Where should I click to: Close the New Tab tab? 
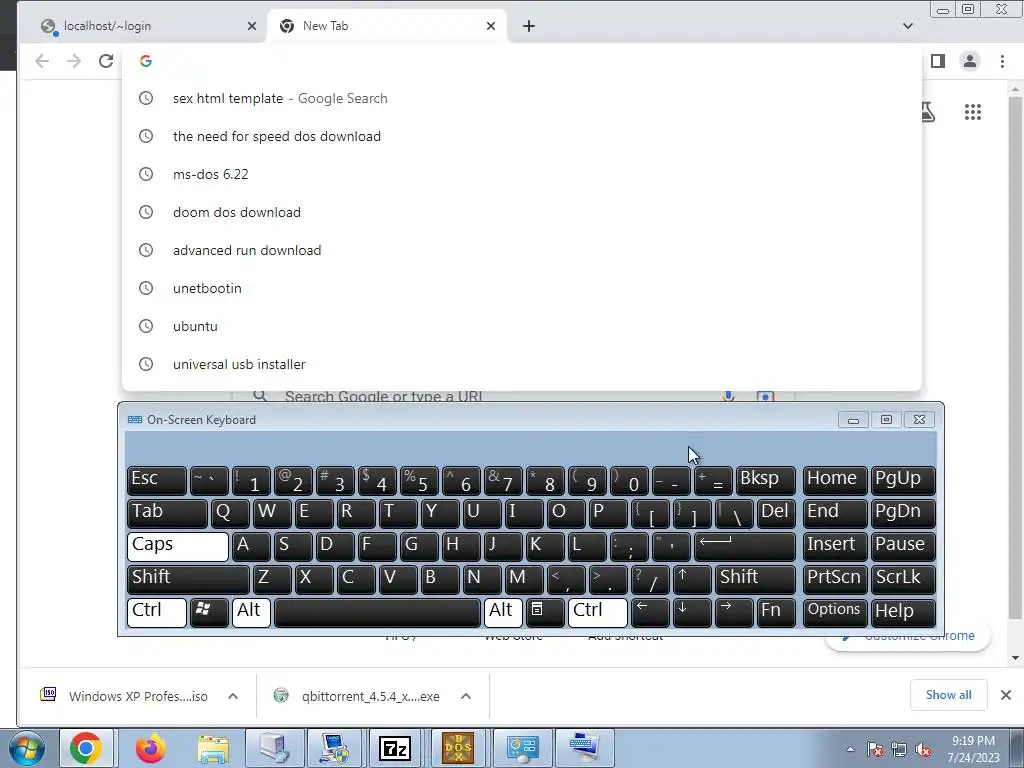(x=491, y=26)
